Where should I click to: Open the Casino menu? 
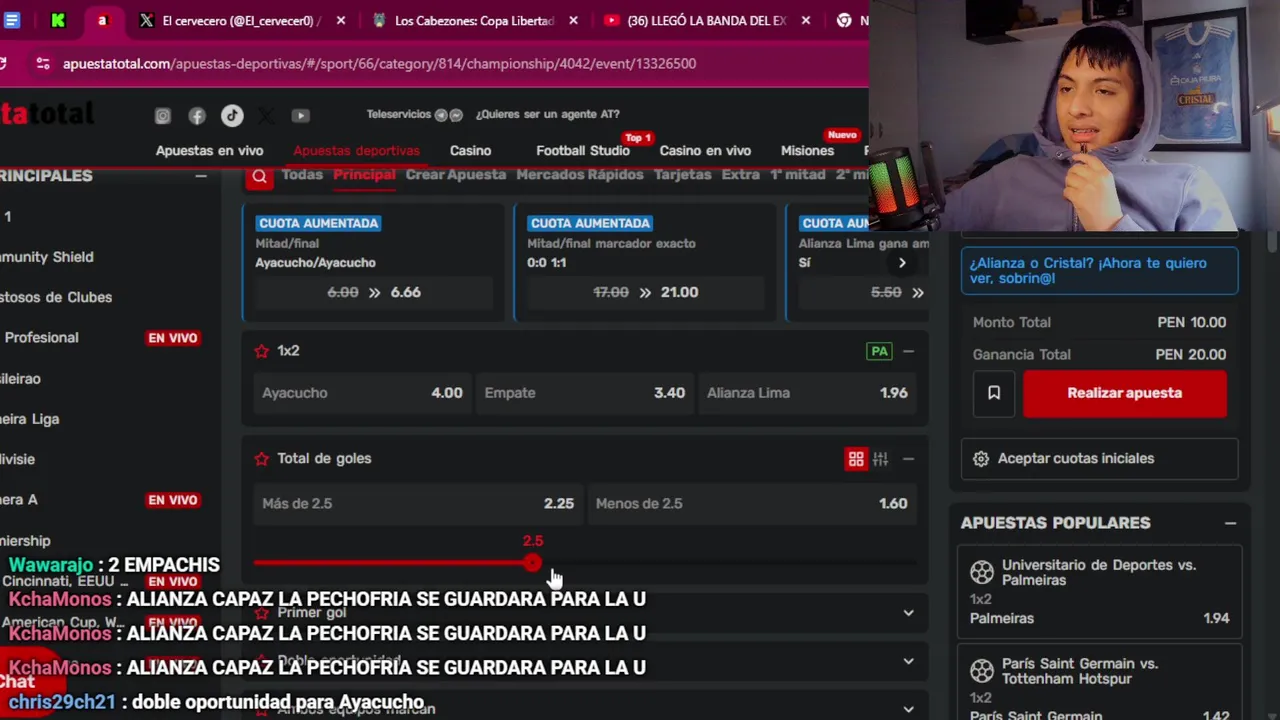[x=470, y=151]
